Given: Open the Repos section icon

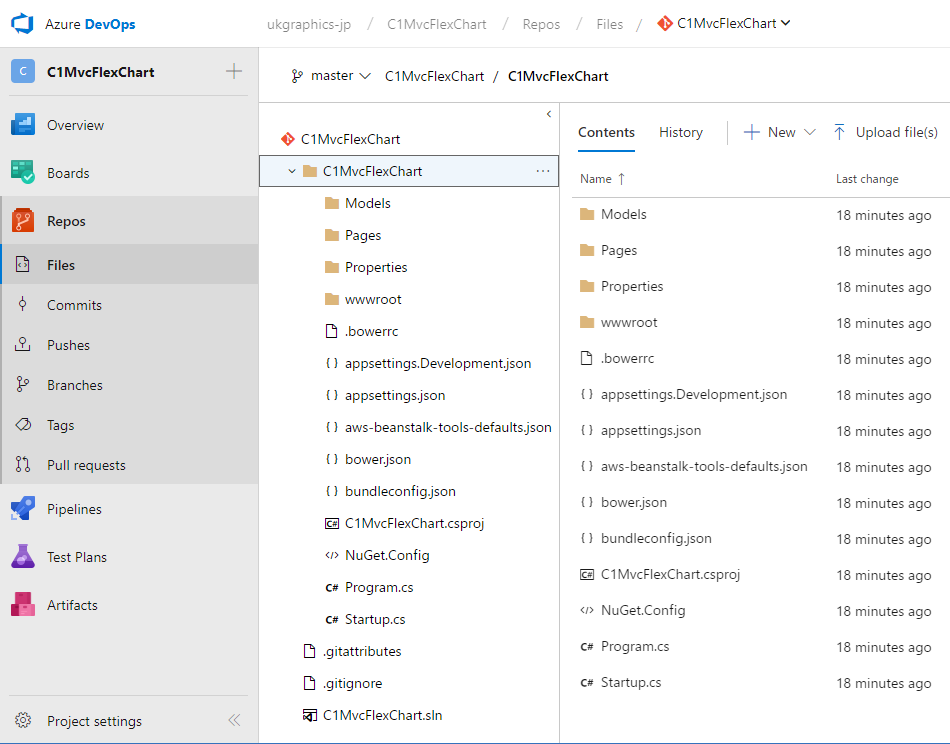Looking at the screenshot, I should 22,221.
